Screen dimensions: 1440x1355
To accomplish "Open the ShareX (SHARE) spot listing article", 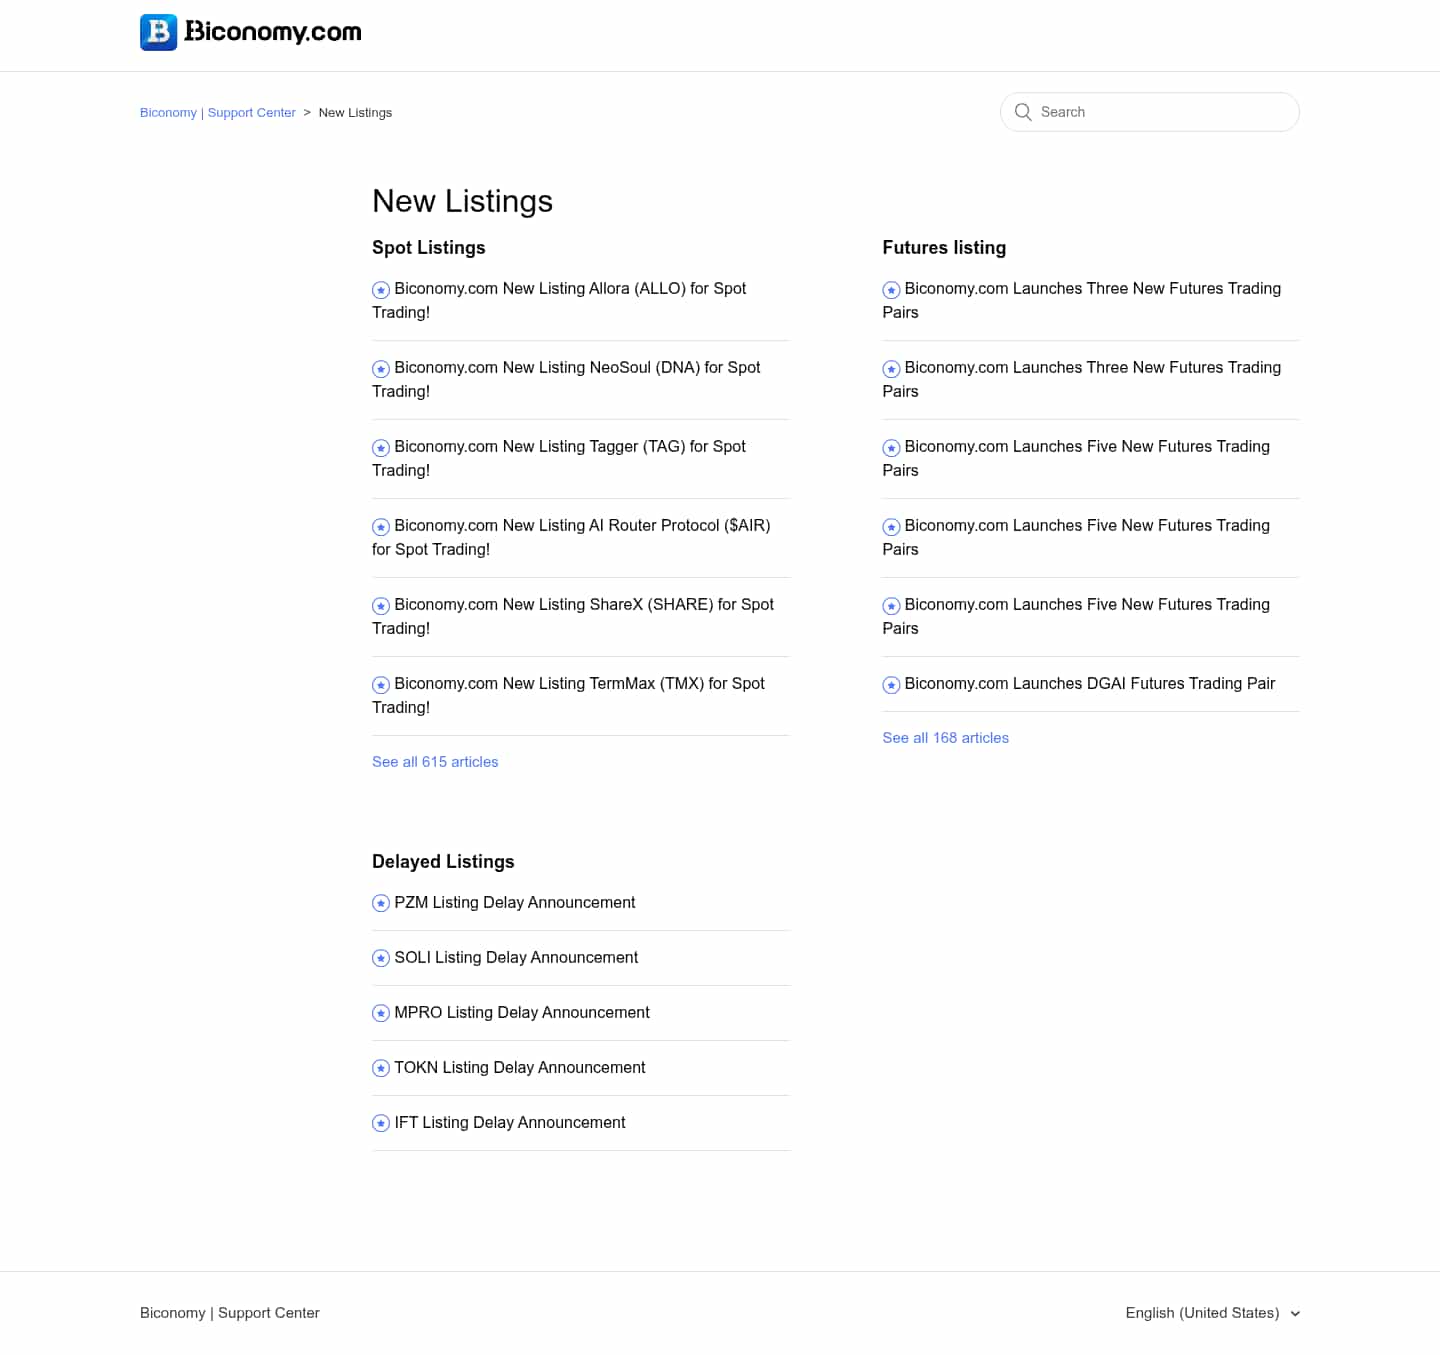I will point(573,616).
